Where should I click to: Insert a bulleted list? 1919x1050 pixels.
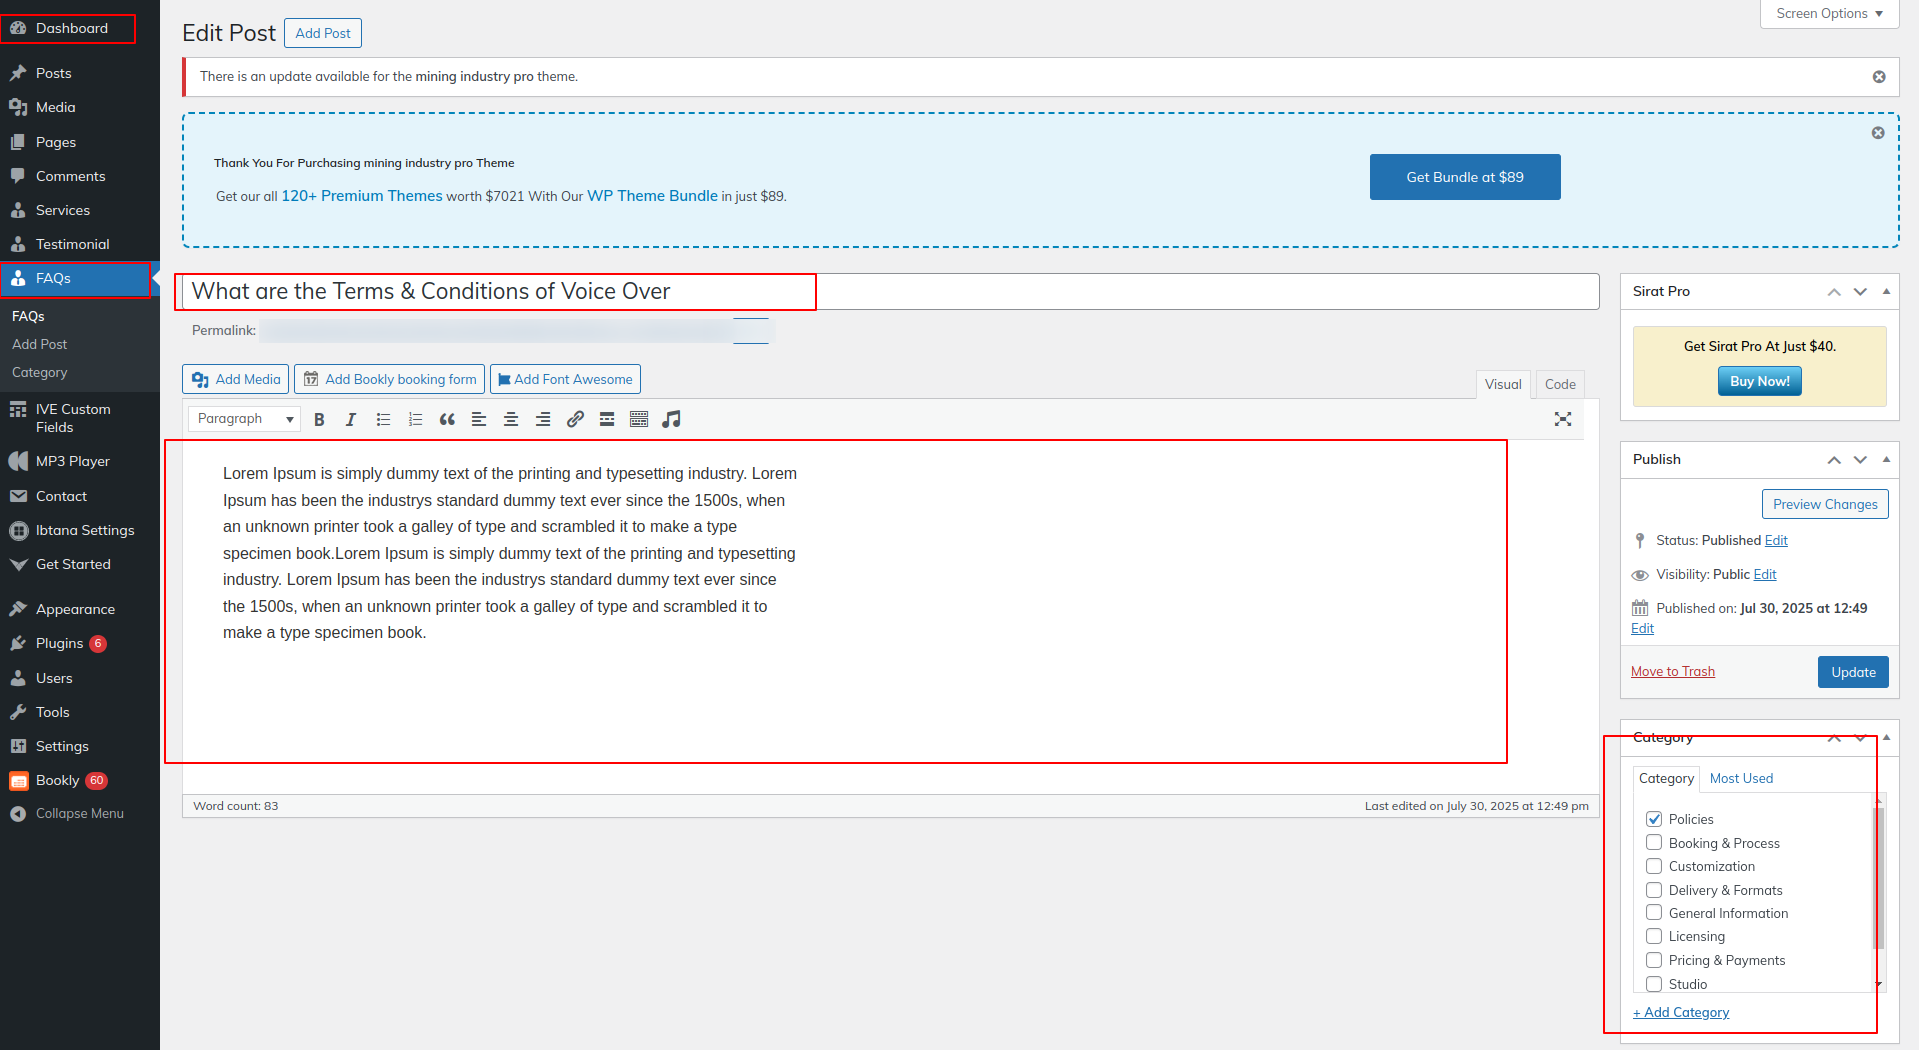coord(383,420)
